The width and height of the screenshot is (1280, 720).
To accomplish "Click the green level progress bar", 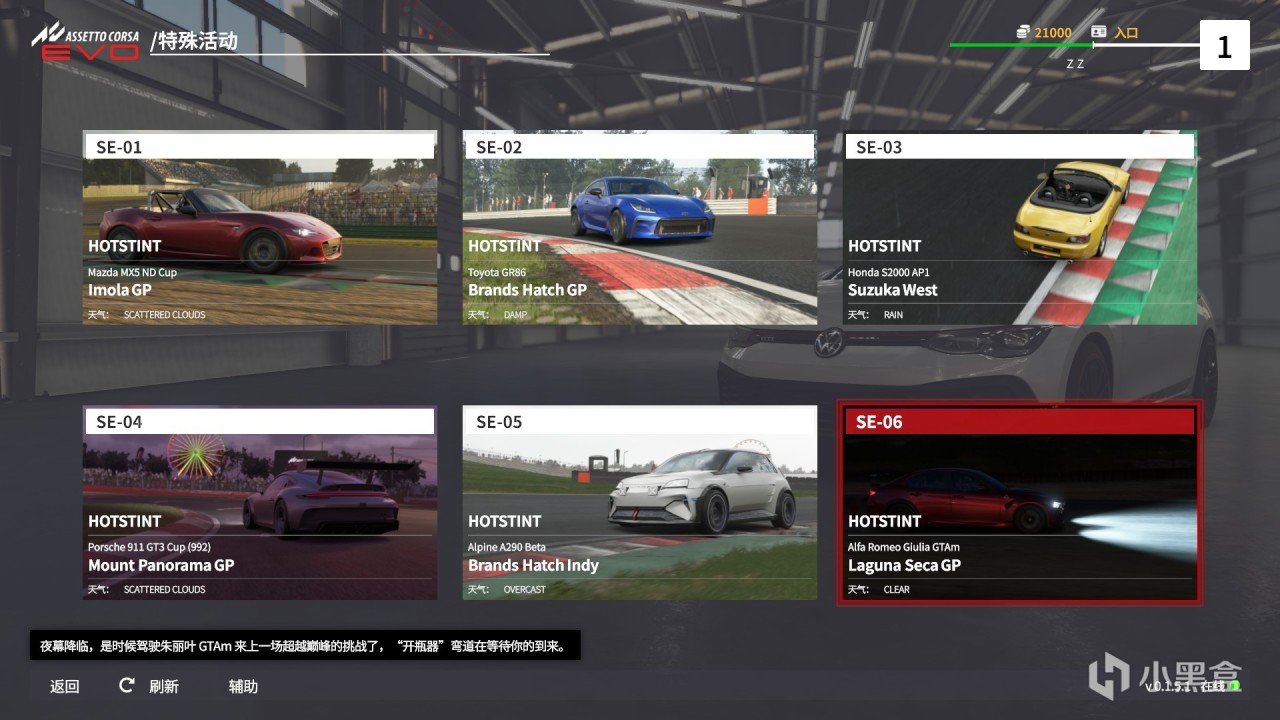I will (x=1020, y=45).
